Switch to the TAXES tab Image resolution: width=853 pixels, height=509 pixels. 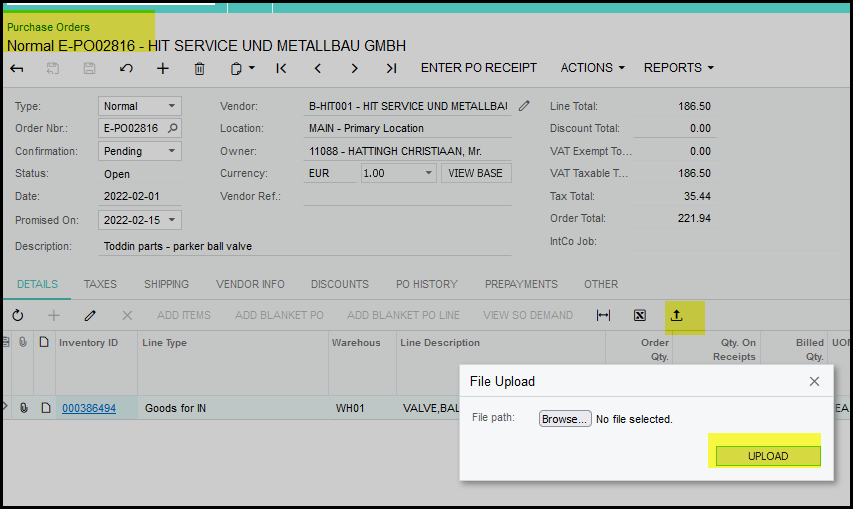pyautogui.click(x=100, y=284)
